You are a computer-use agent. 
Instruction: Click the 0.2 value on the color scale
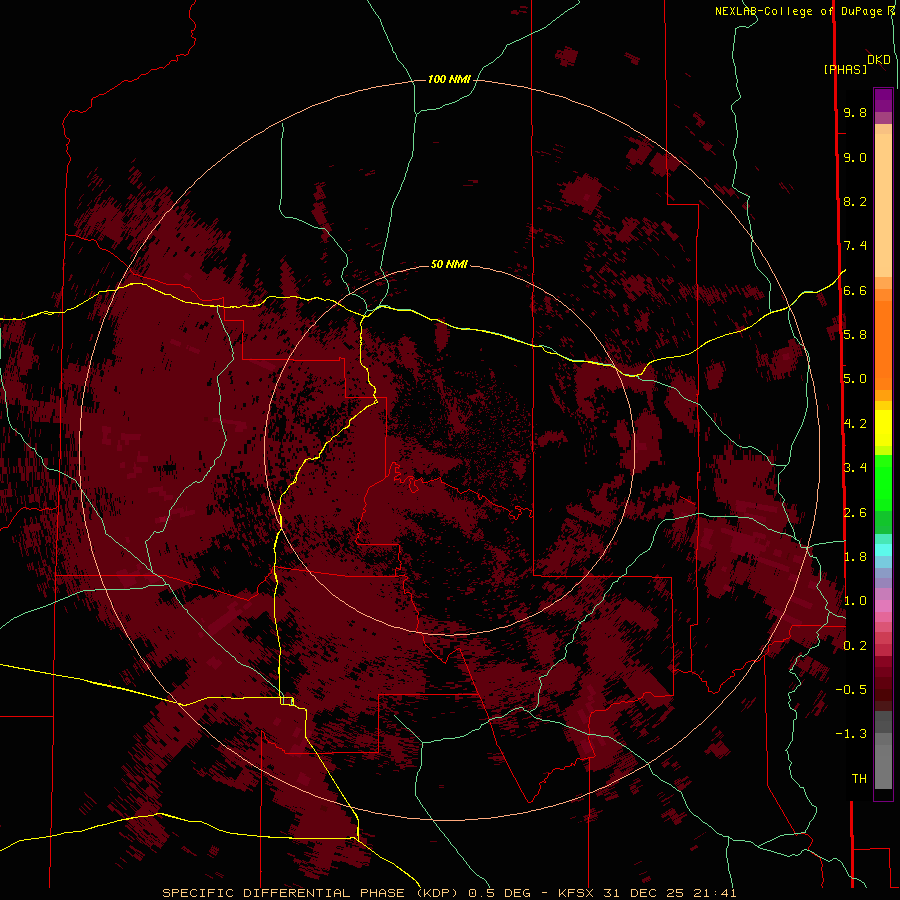(855, 645)
